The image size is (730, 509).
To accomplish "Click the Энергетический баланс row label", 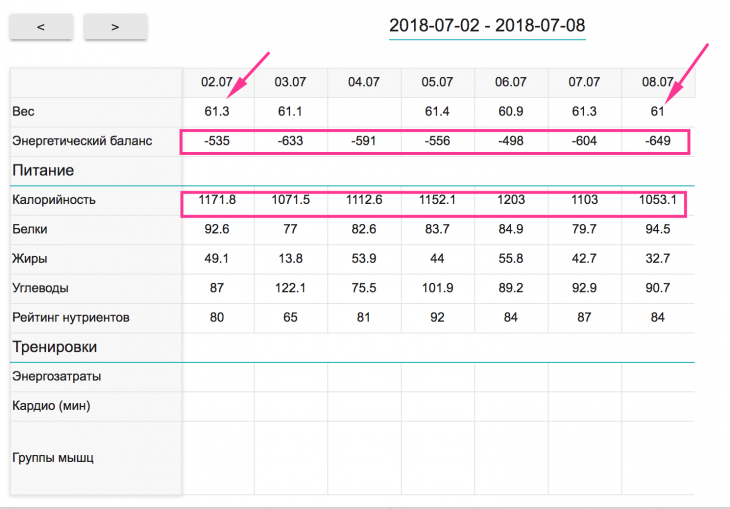I will click(x=81, y=141).
